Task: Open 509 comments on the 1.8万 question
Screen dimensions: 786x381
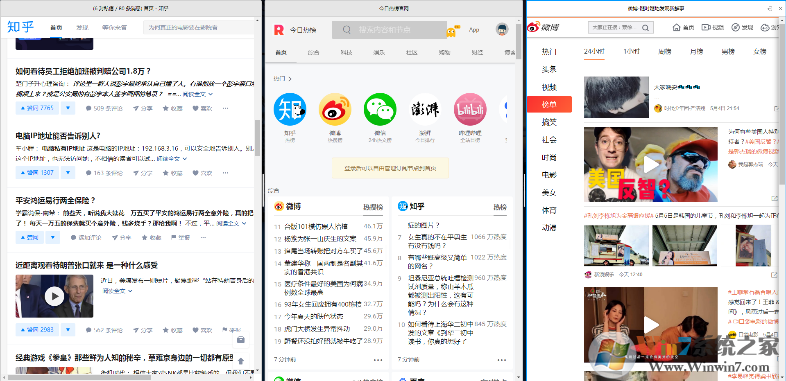Action: point(103,108)
